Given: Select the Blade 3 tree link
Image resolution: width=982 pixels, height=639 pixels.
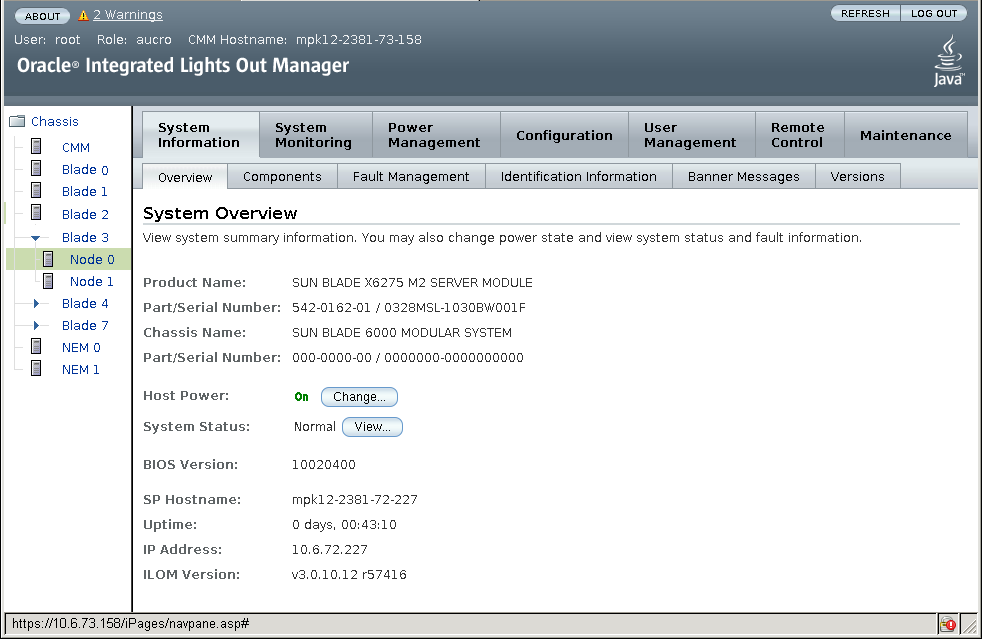Looking at the screenshot, I should pyautogui.click(x=85, y=237).
